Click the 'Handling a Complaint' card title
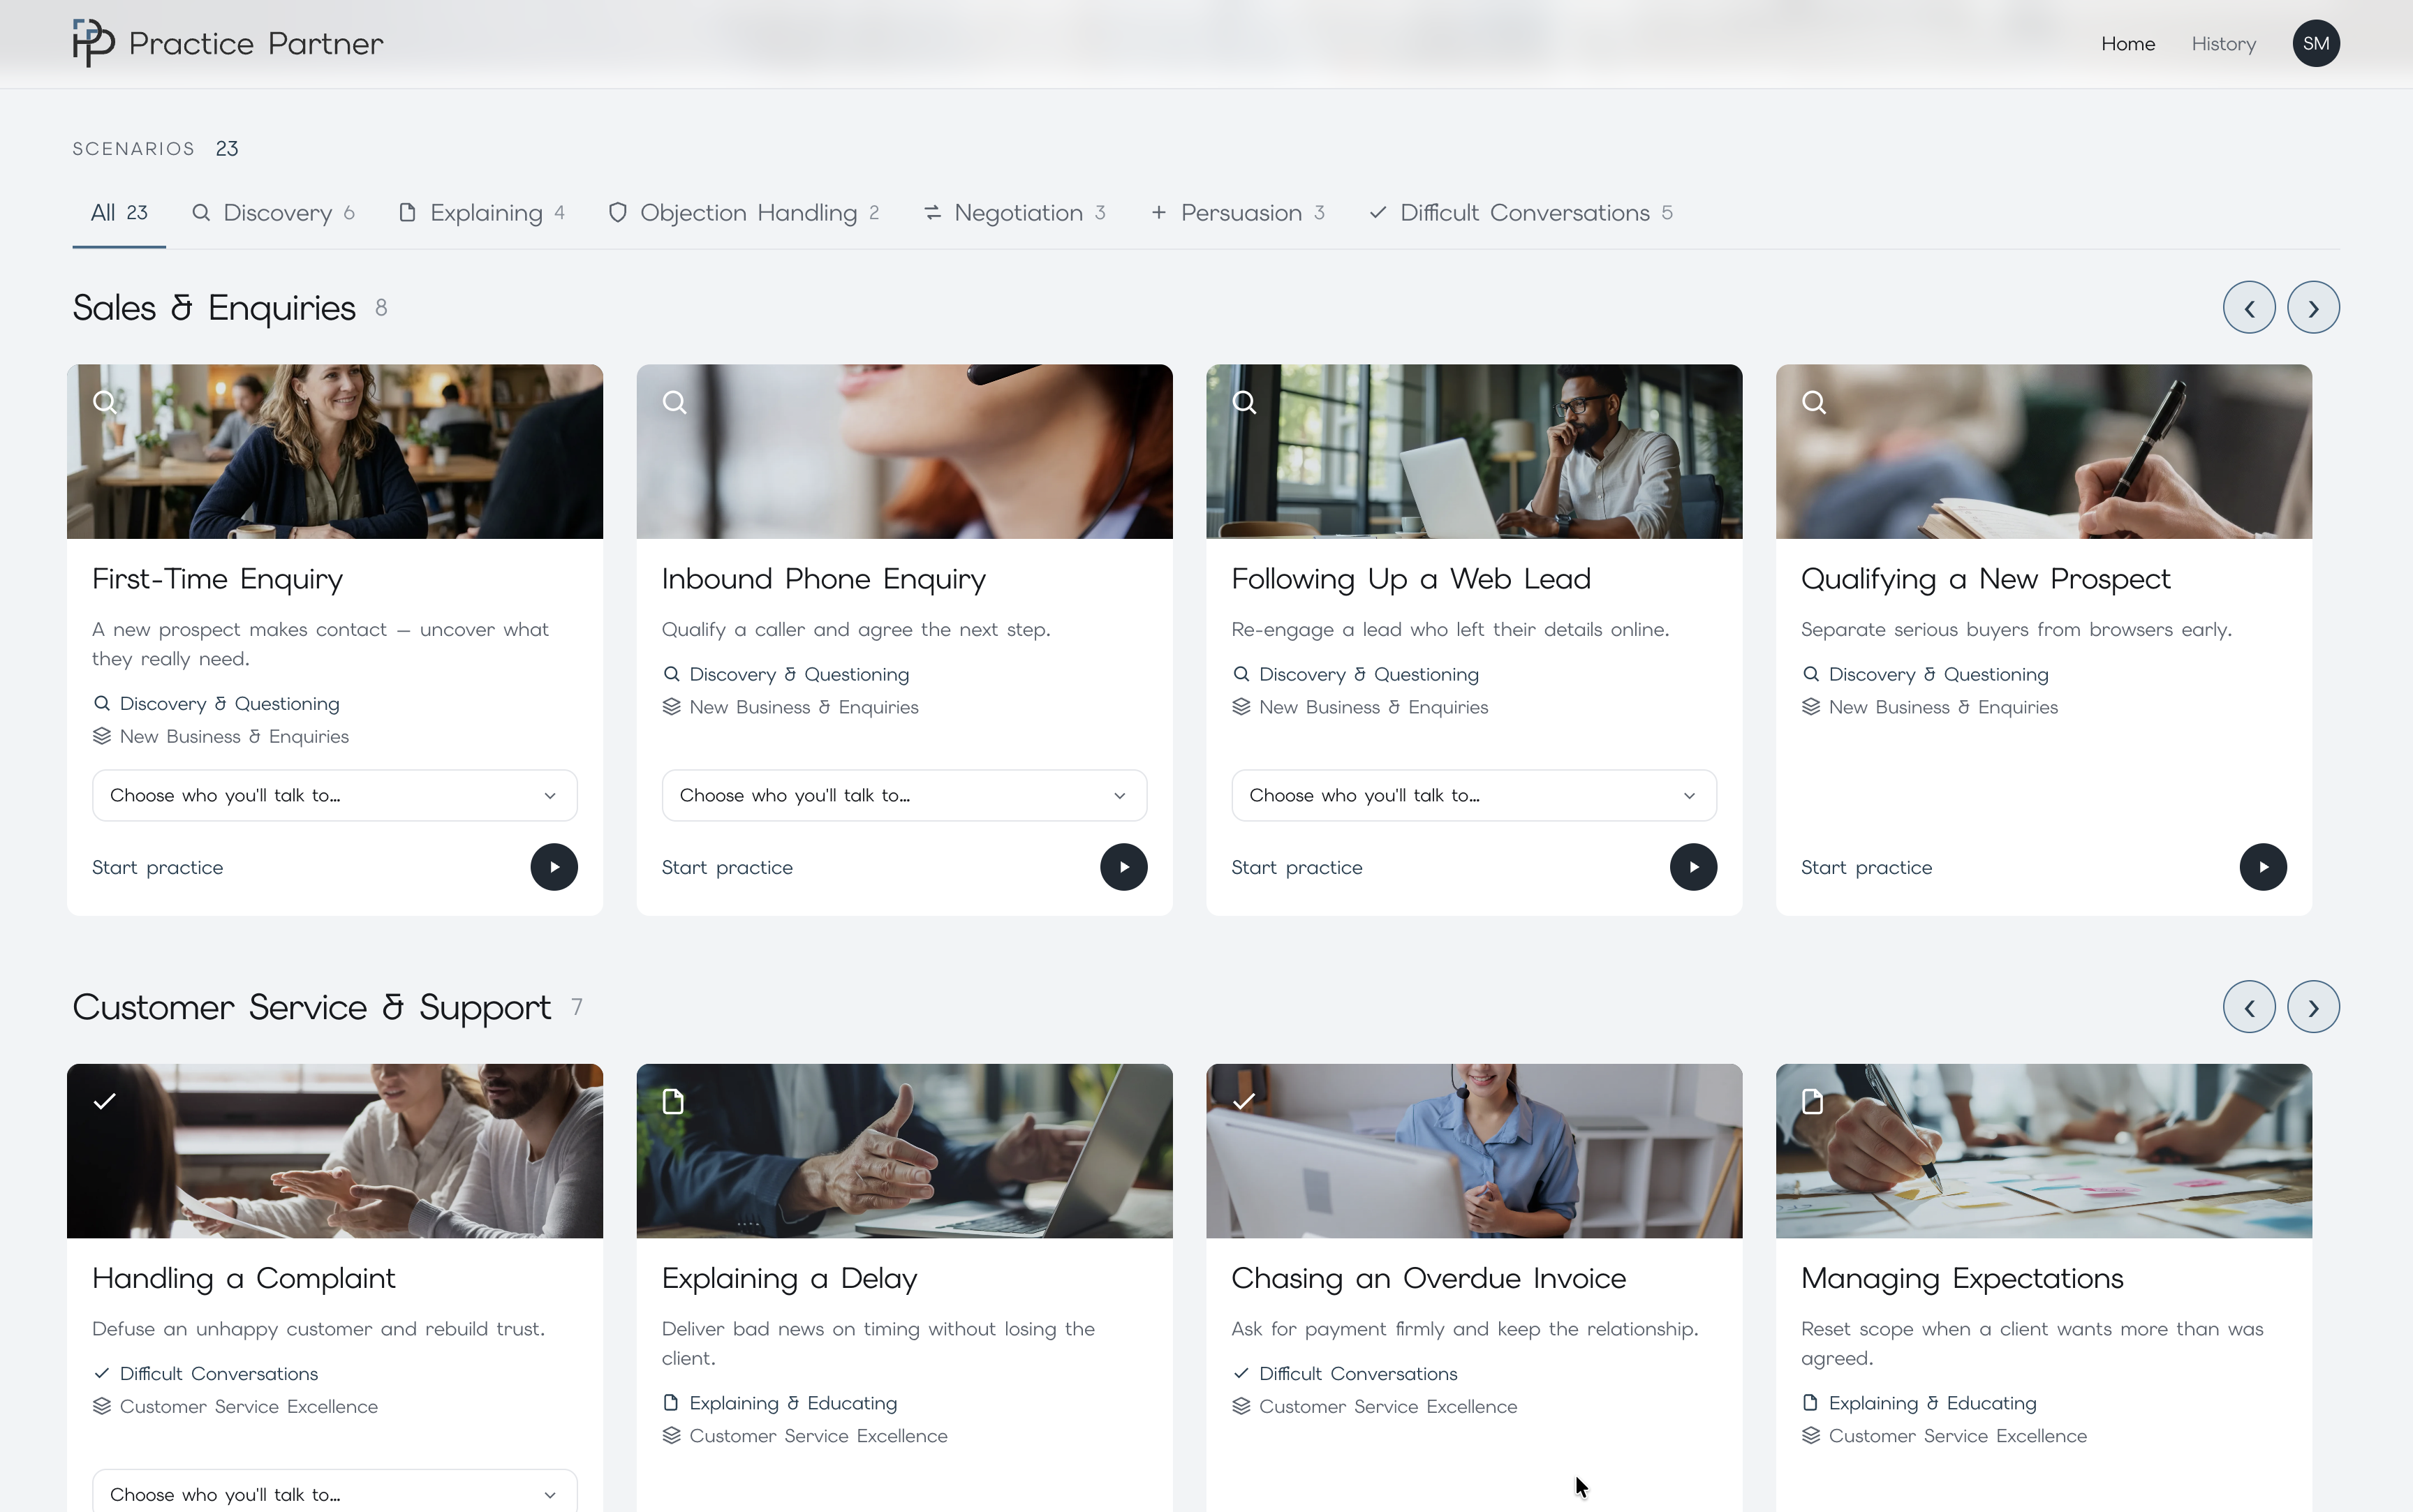This screenshot has width=2413, height=1512. pyautogui.click(x=243, y=1278)
